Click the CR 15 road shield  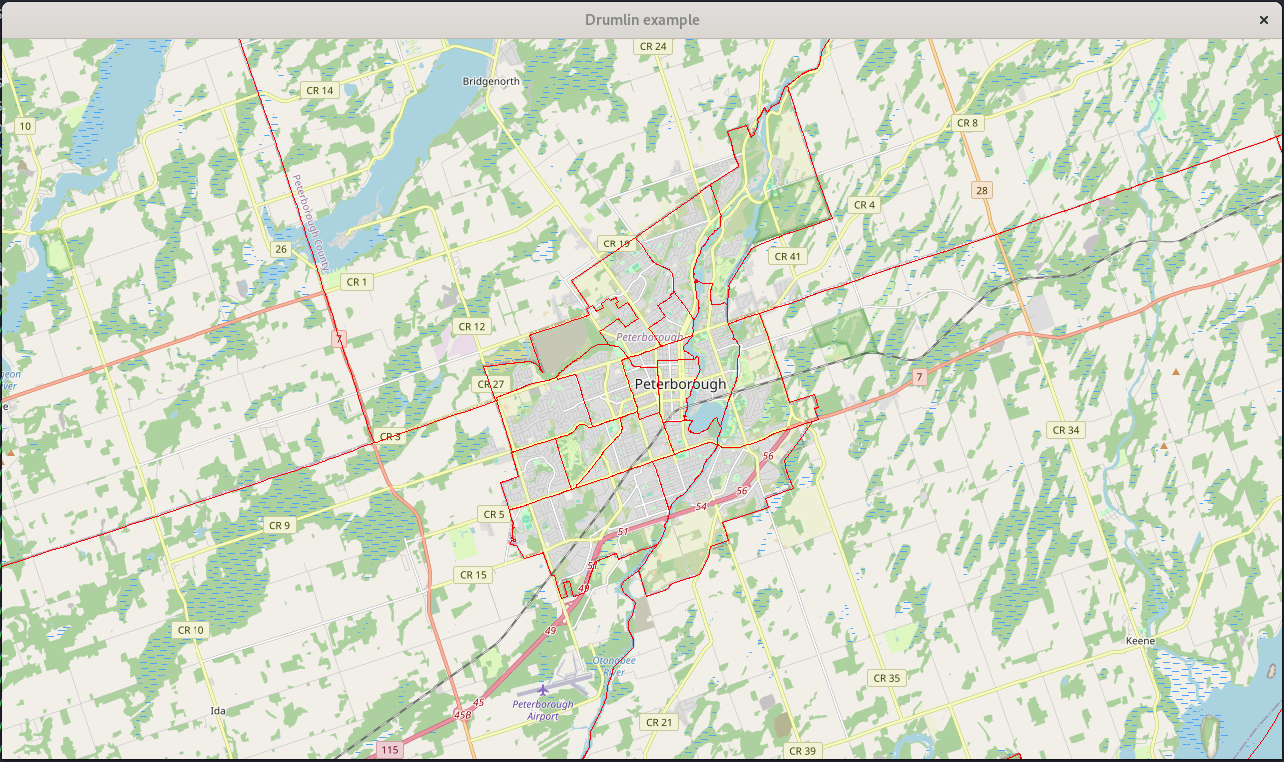pyautogui.click(x=473, y=575)
